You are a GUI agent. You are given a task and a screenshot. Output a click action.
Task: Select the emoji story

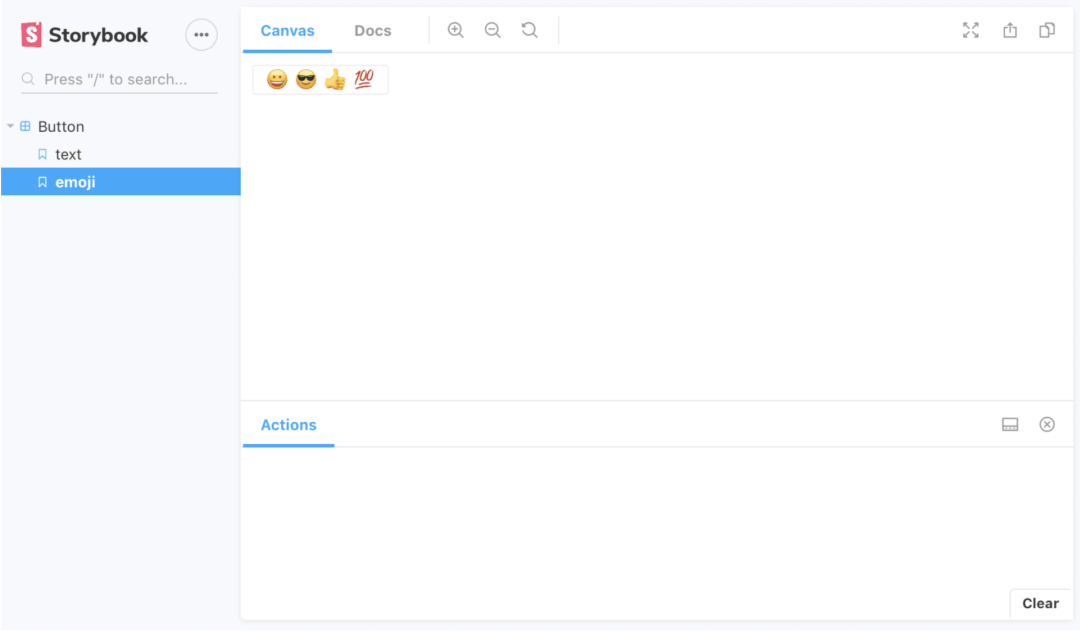tap(121, 182)
